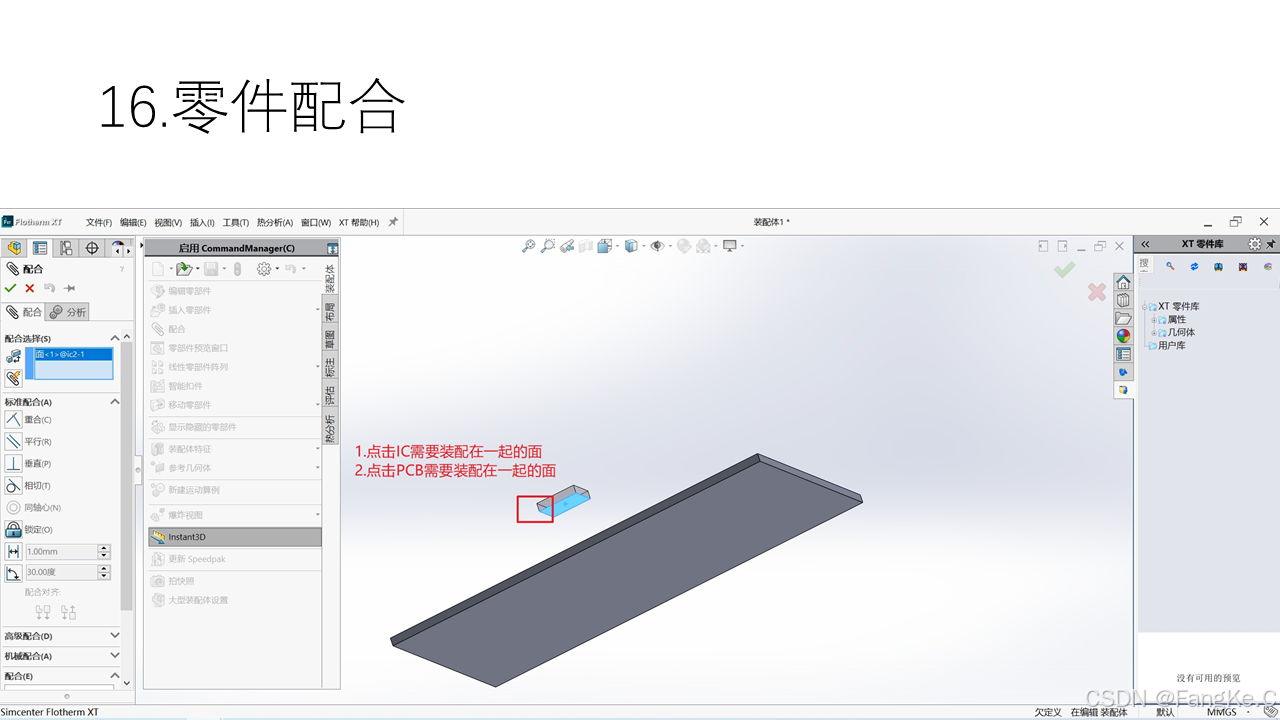This screenshot has height=720, width=1280.
Task: Choose anti-aligned mate alignment icon
Action: [x=68, y=612]
